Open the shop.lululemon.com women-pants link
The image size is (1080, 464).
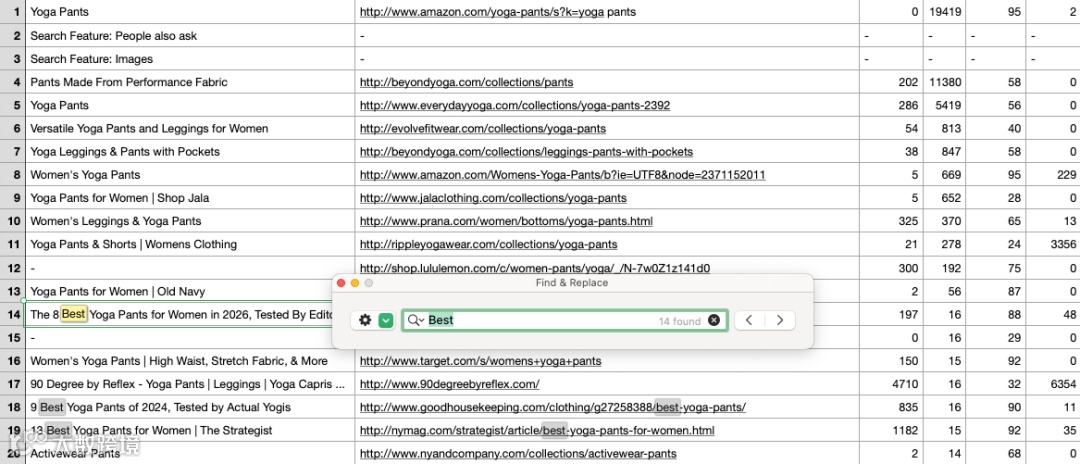click(534, 268)
